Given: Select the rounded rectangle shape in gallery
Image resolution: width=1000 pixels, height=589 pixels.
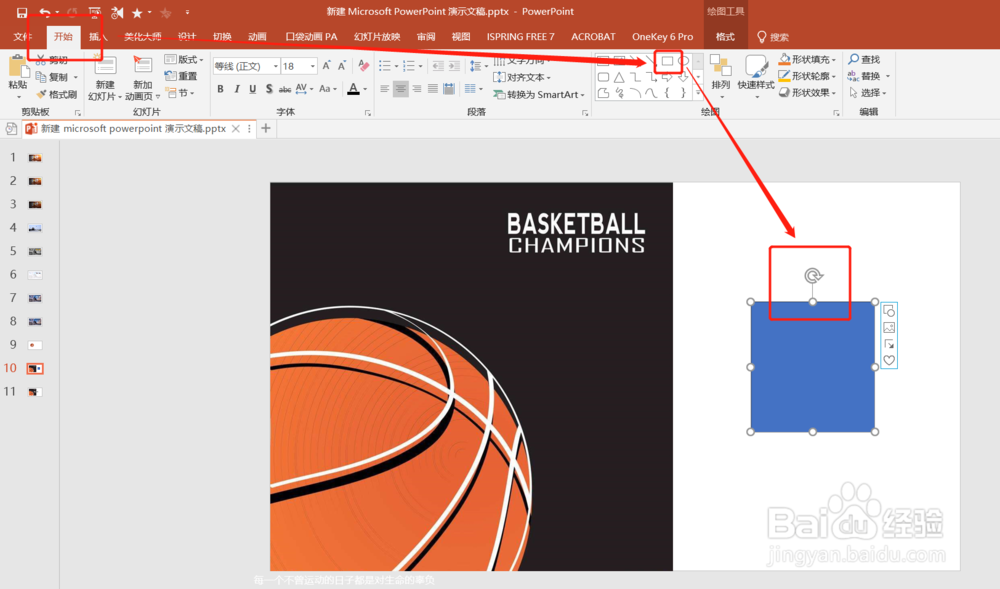Looking at the screenshot, I should 603,77.
